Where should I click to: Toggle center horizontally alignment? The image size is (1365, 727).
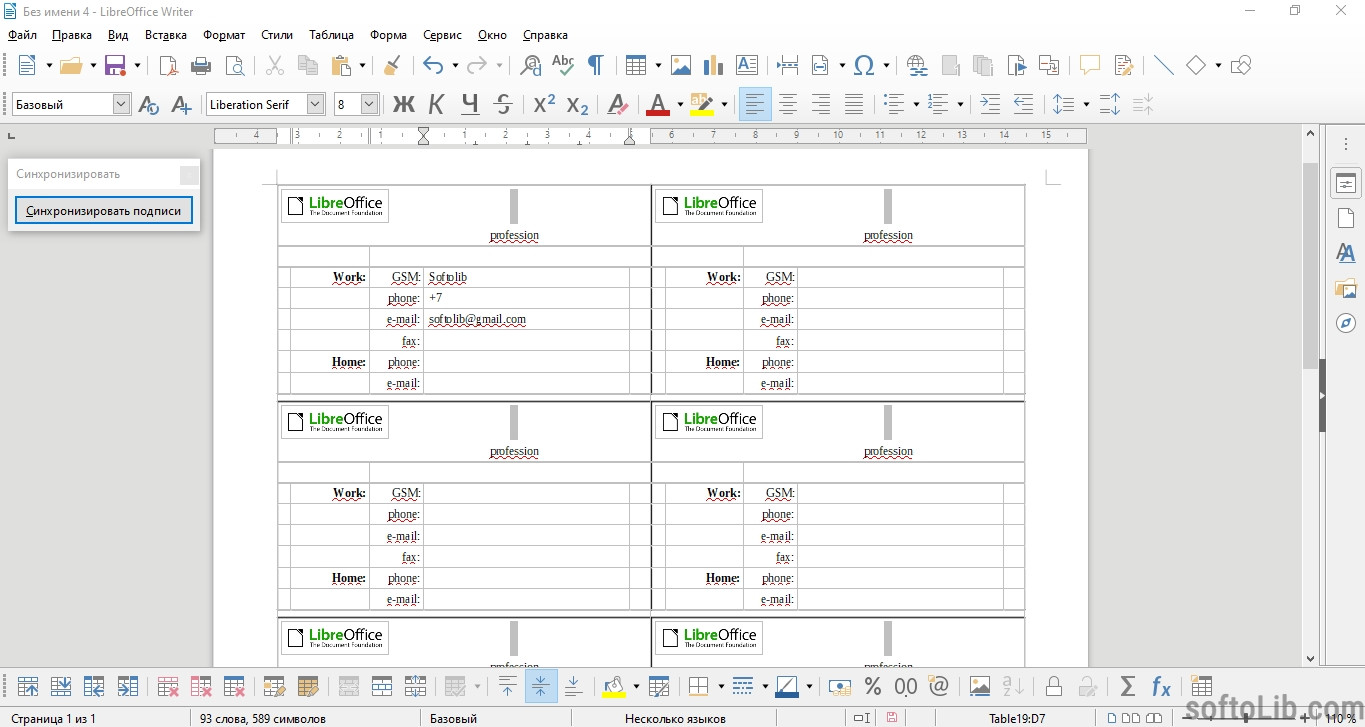click(x=788, y=104)
